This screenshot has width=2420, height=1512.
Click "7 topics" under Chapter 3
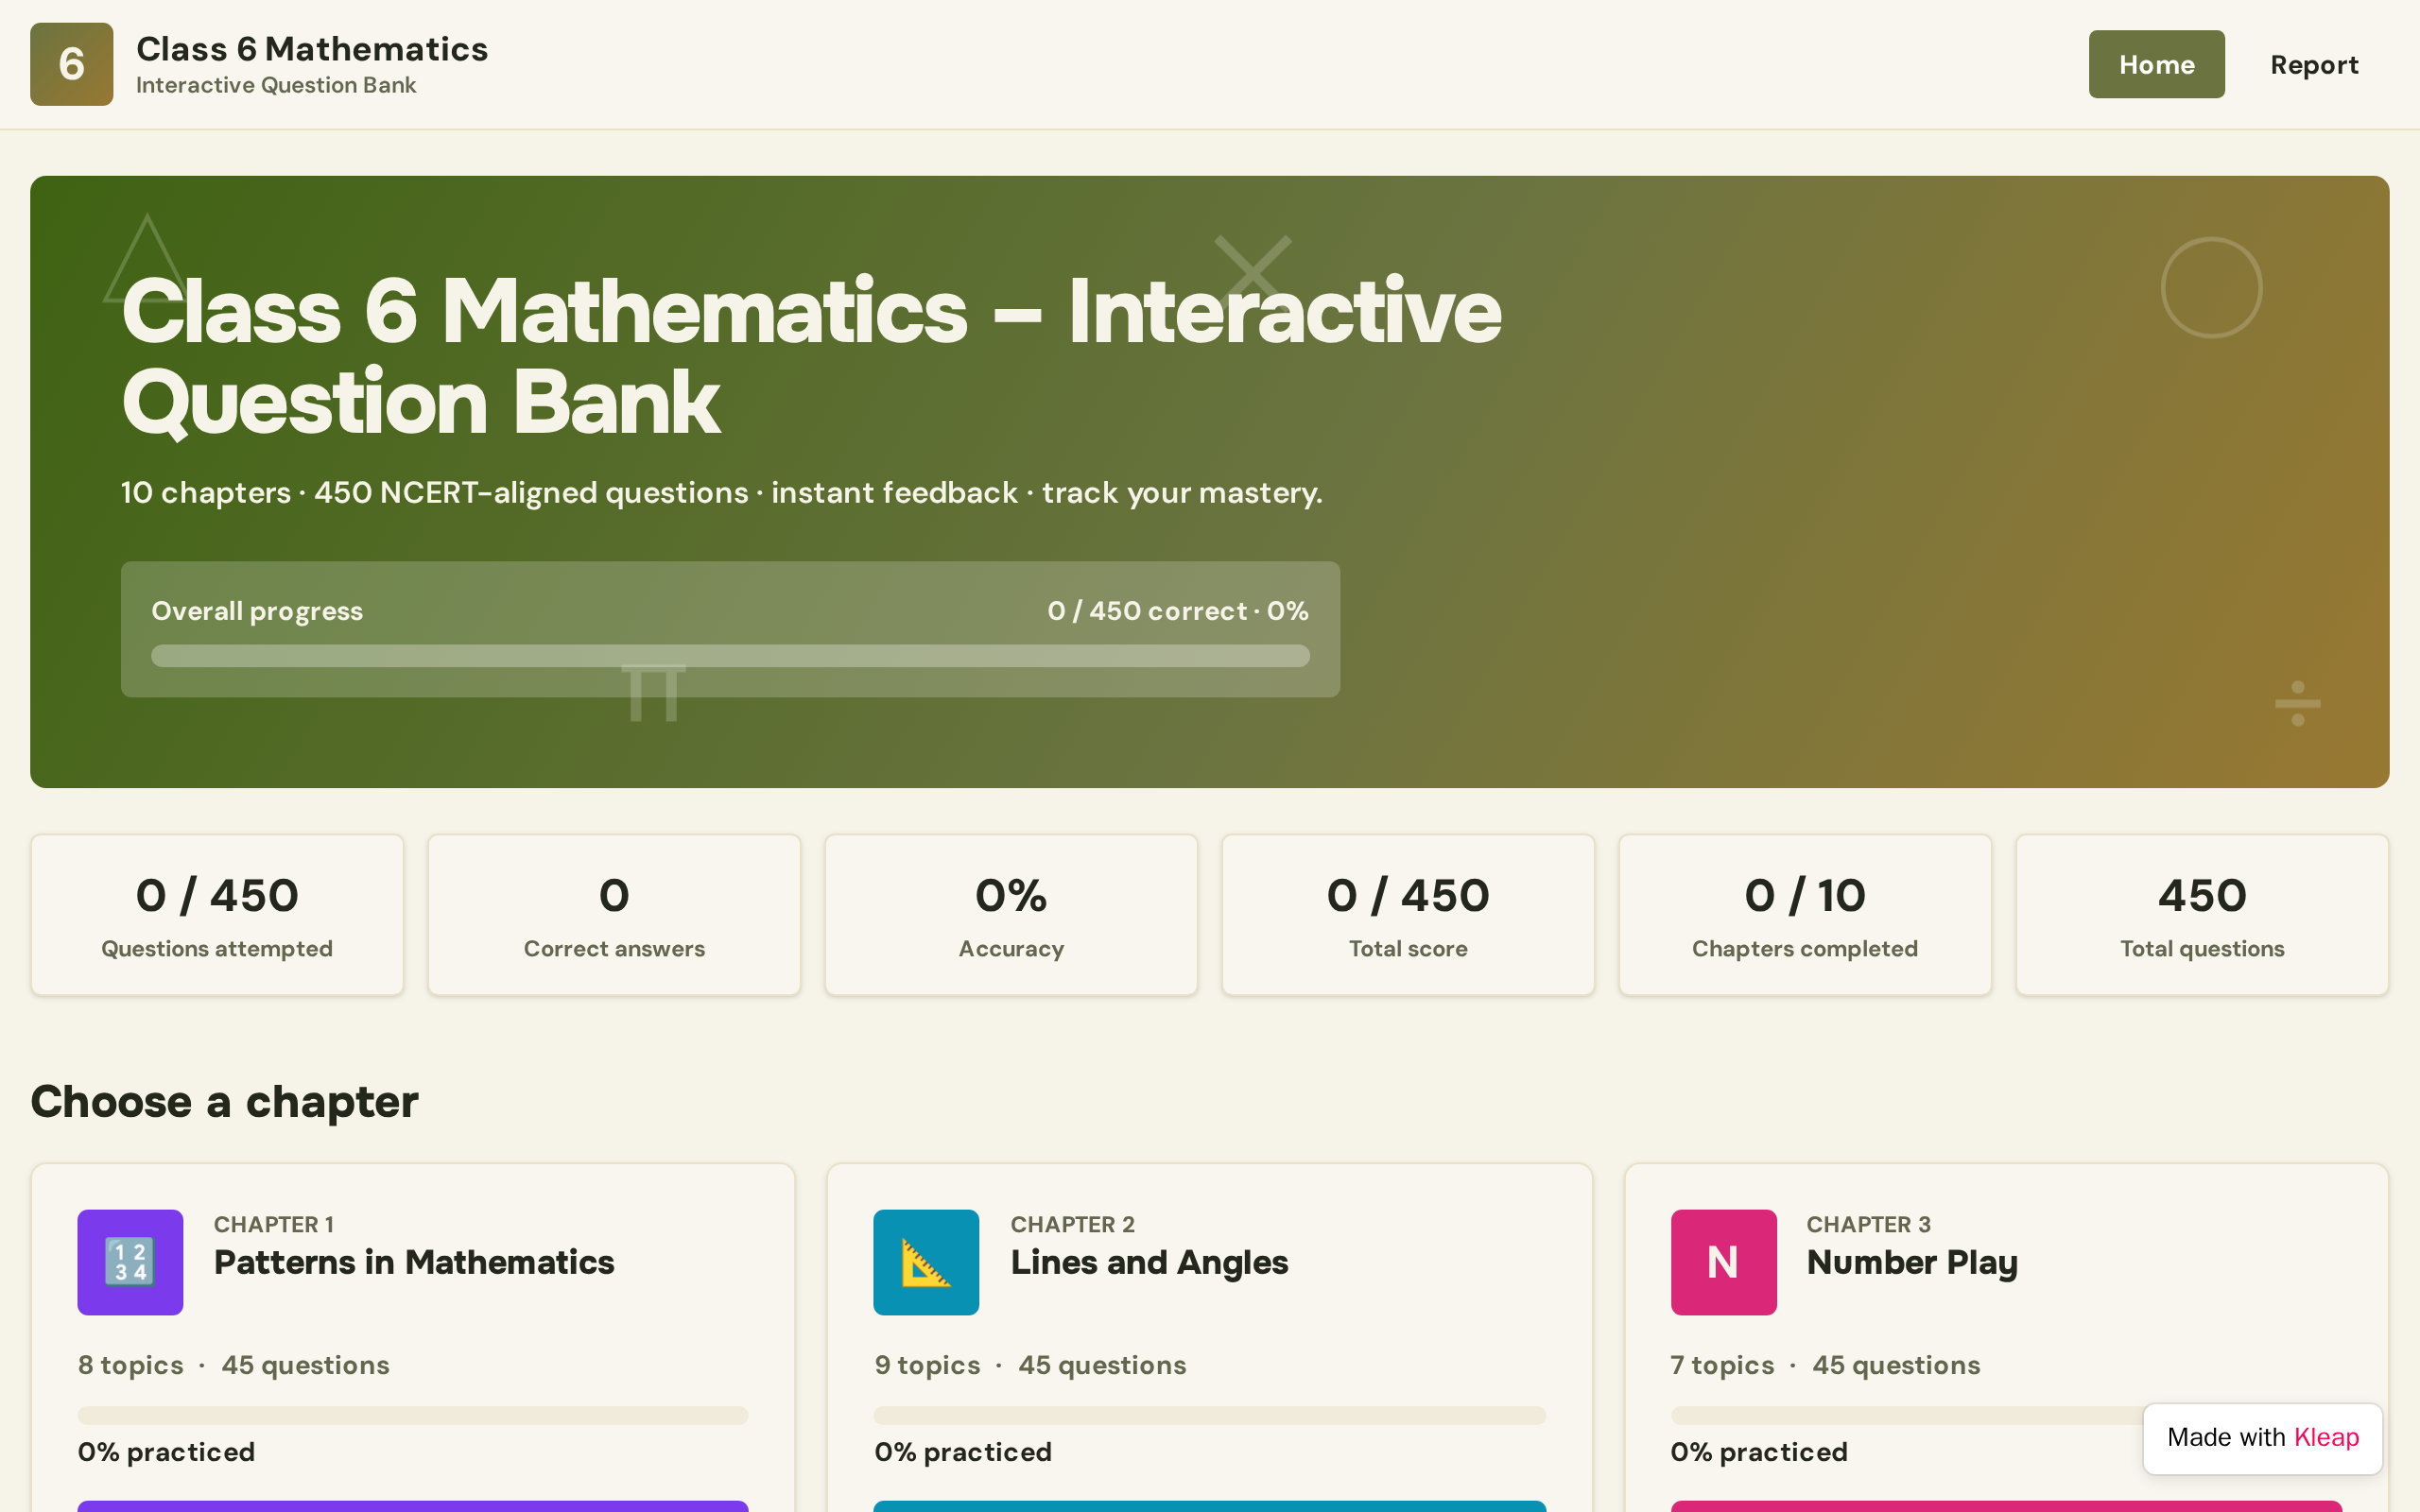(x=1722, y=1365)
